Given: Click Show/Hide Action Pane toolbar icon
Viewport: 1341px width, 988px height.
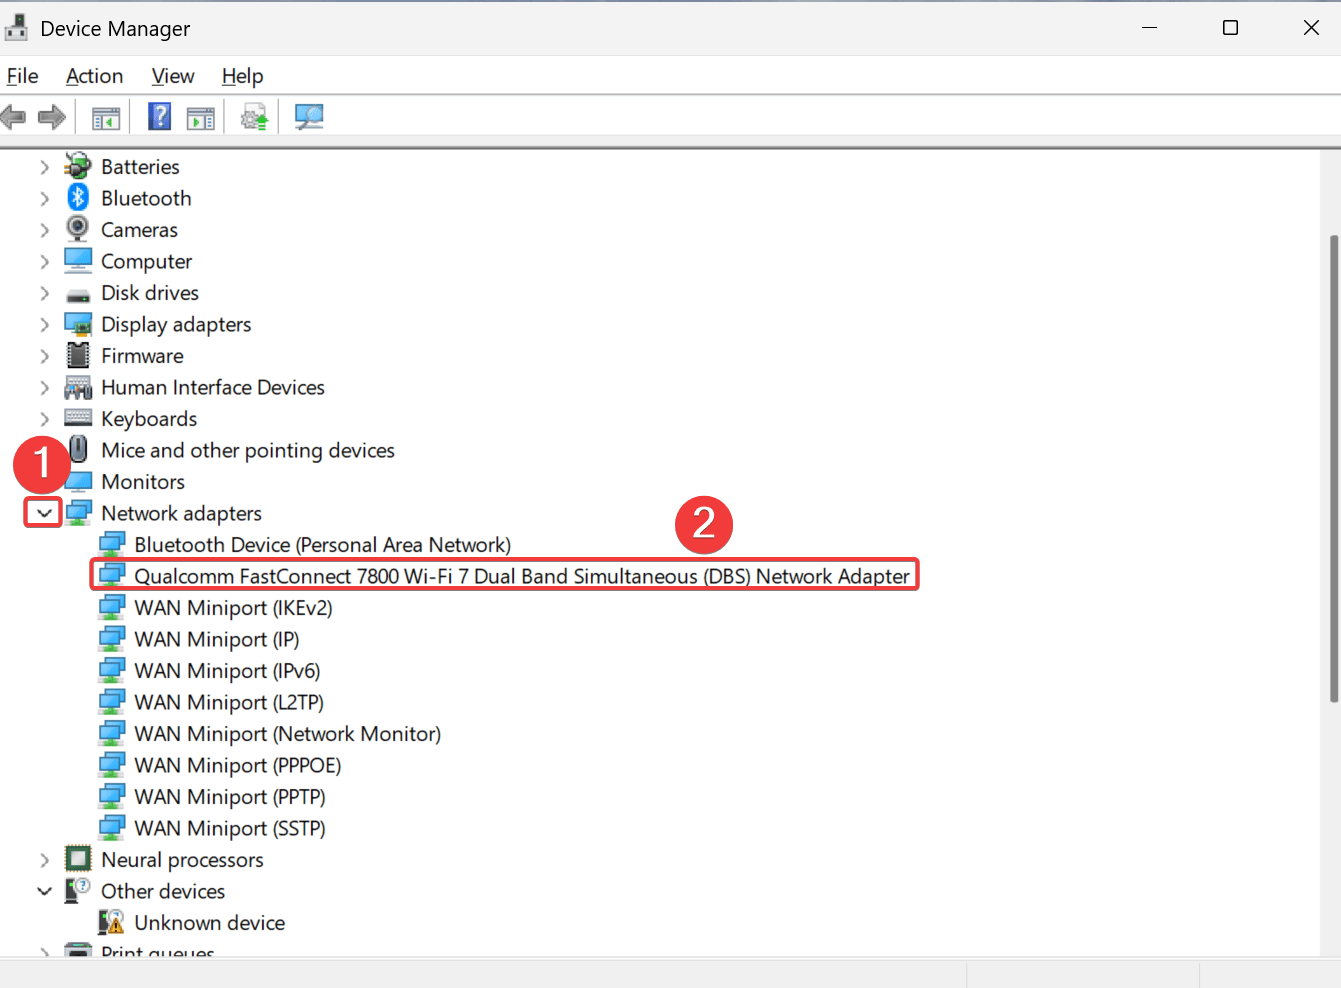Looking at the screenshot, I should coord(201,118).
